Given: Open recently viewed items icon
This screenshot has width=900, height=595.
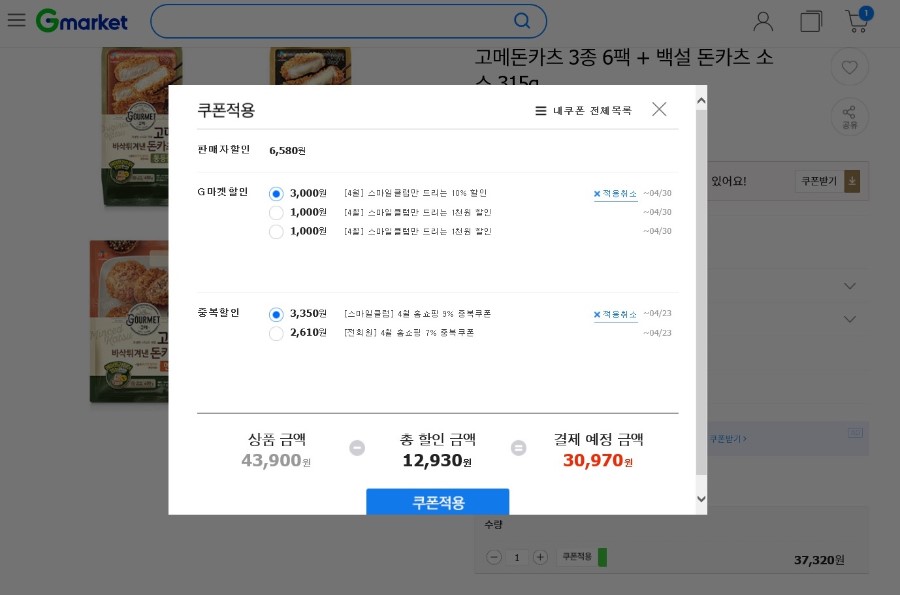Looking at the screenshot, I should click(x=810, y=21).
